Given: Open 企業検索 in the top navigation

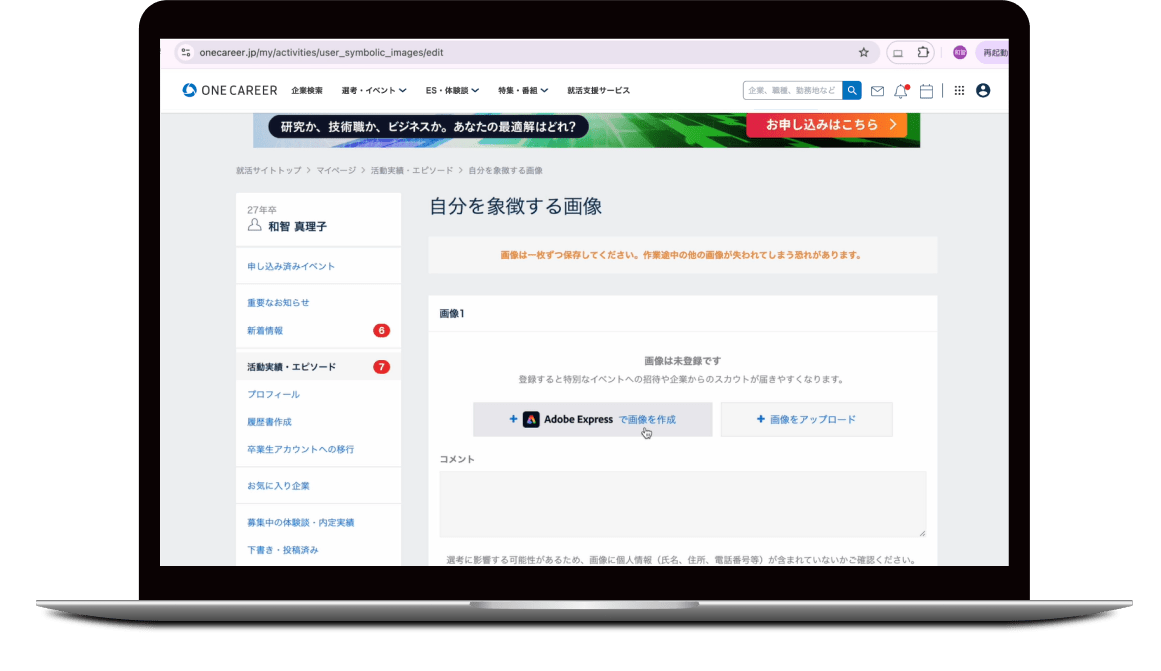Looking at the screenshot, I should coord(307,91).
